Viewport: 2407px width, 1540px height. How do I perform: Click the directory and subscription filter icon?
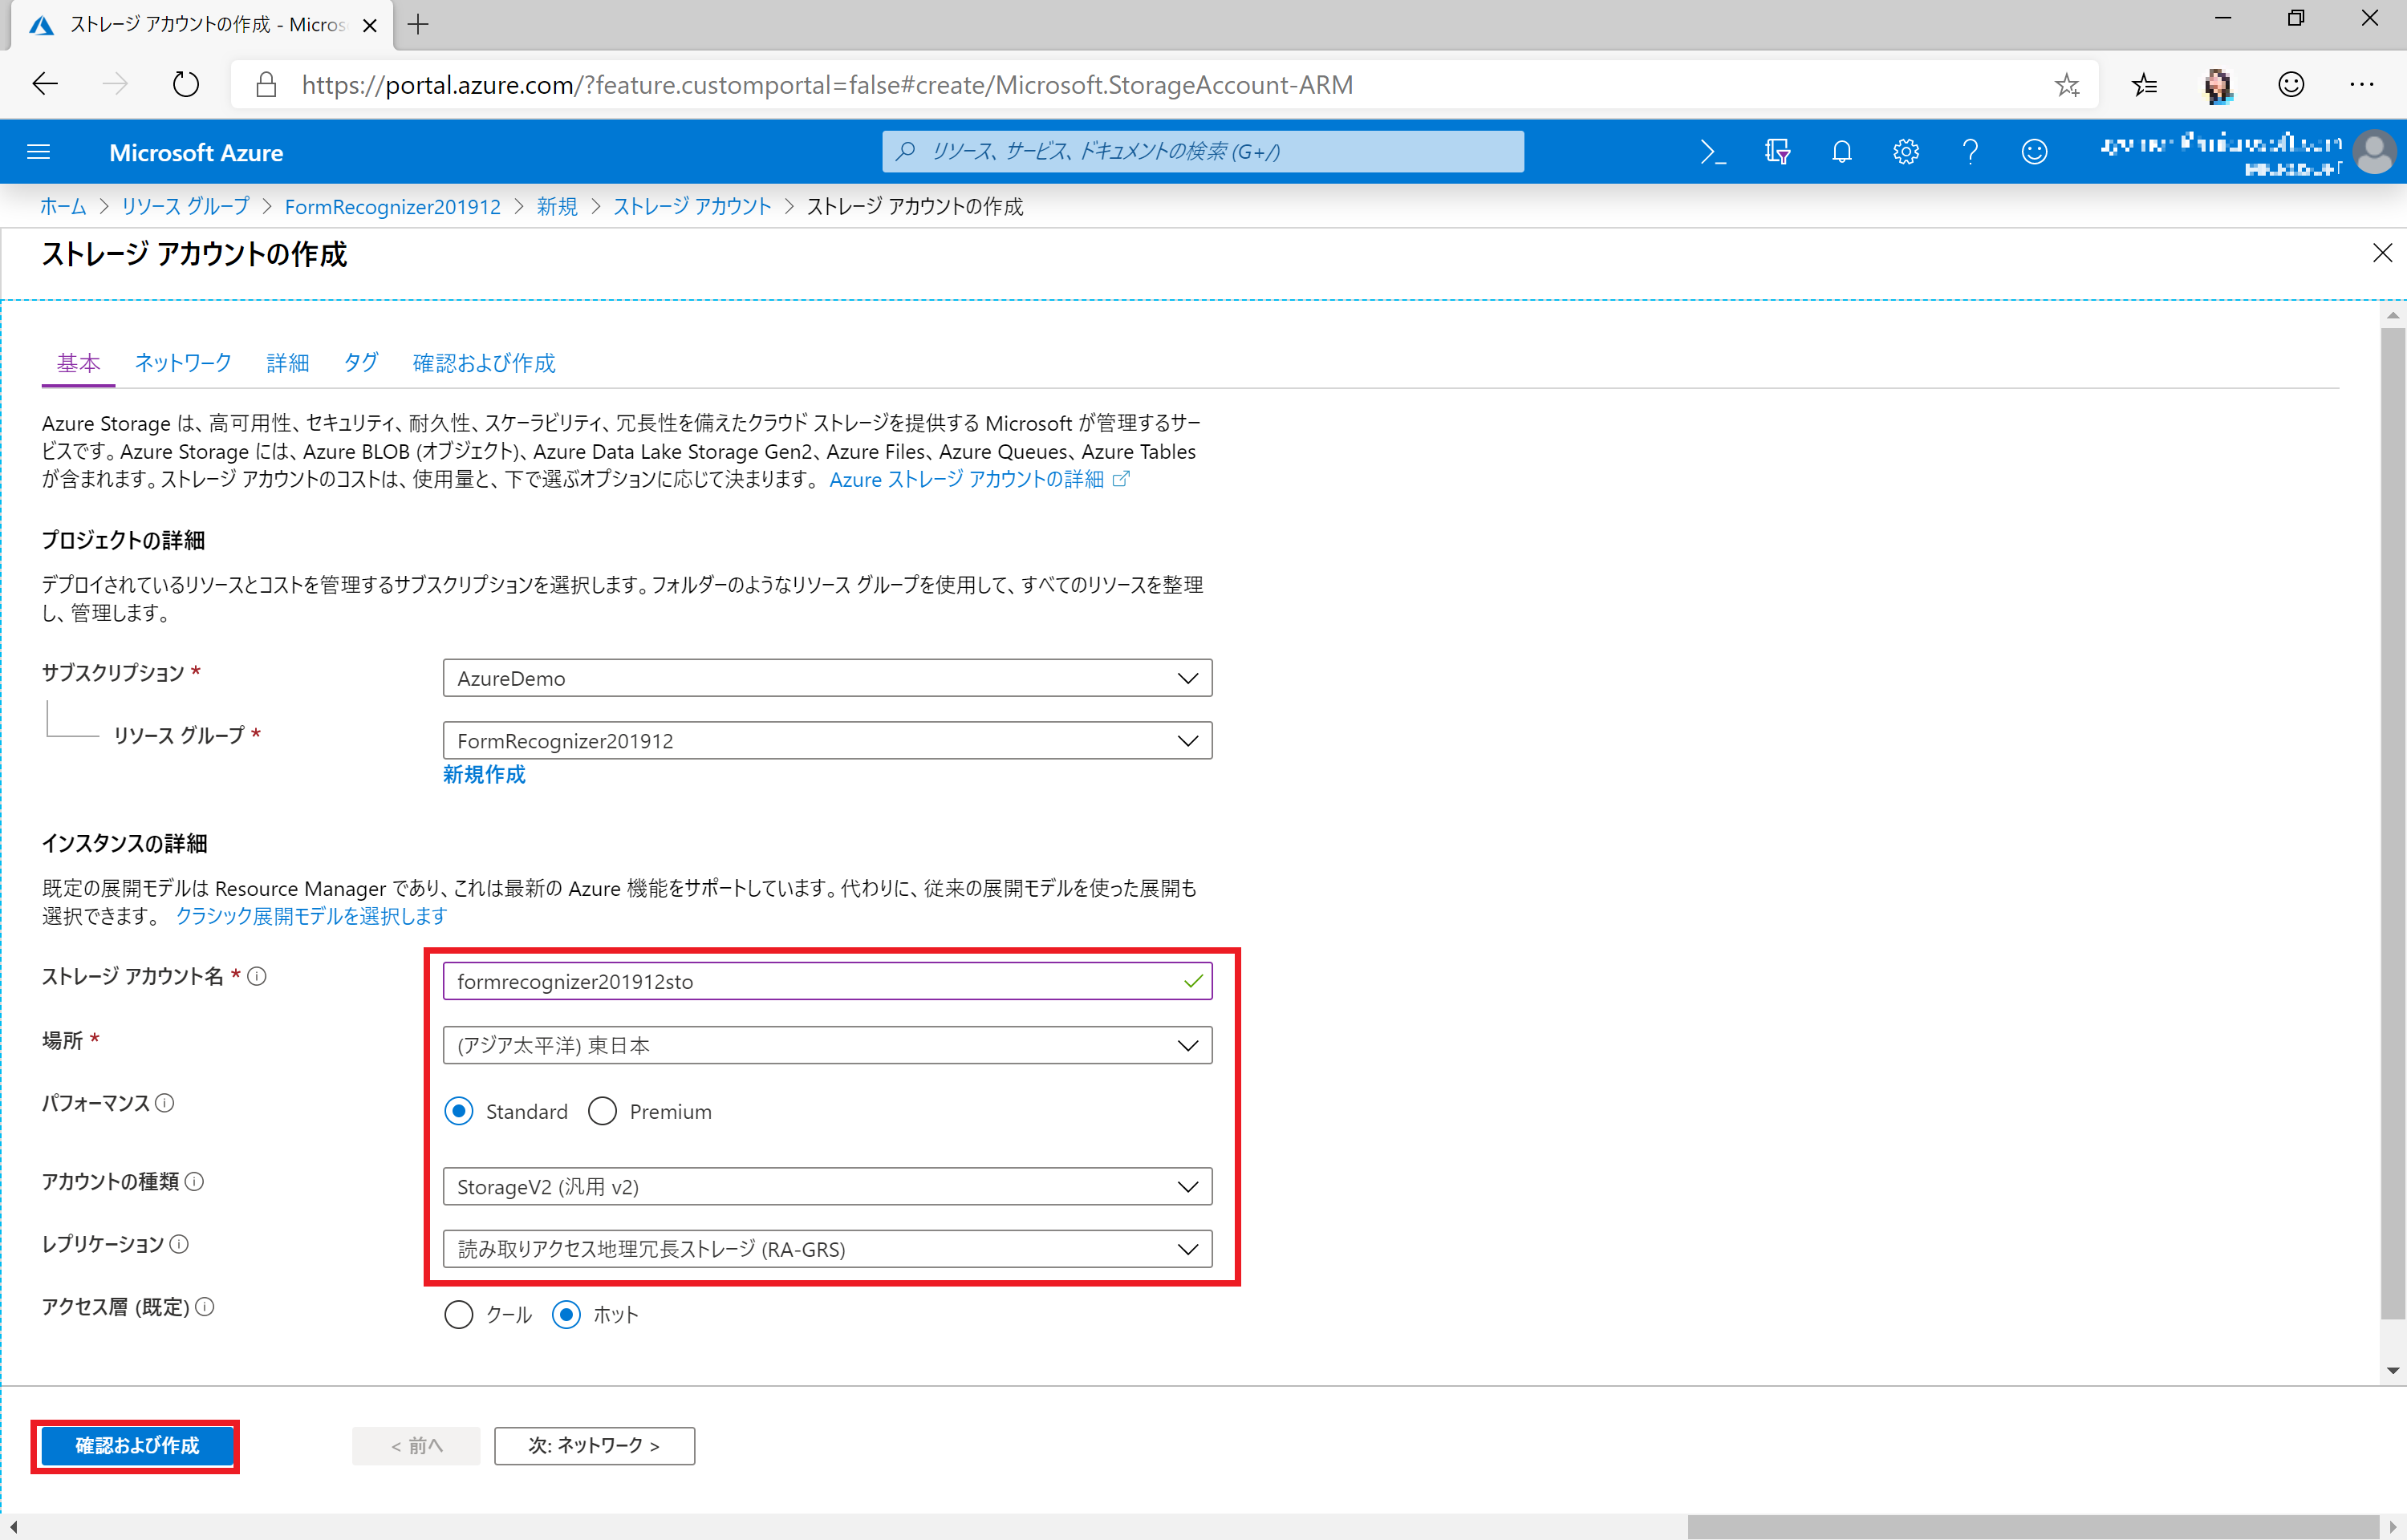(1777, 152)
